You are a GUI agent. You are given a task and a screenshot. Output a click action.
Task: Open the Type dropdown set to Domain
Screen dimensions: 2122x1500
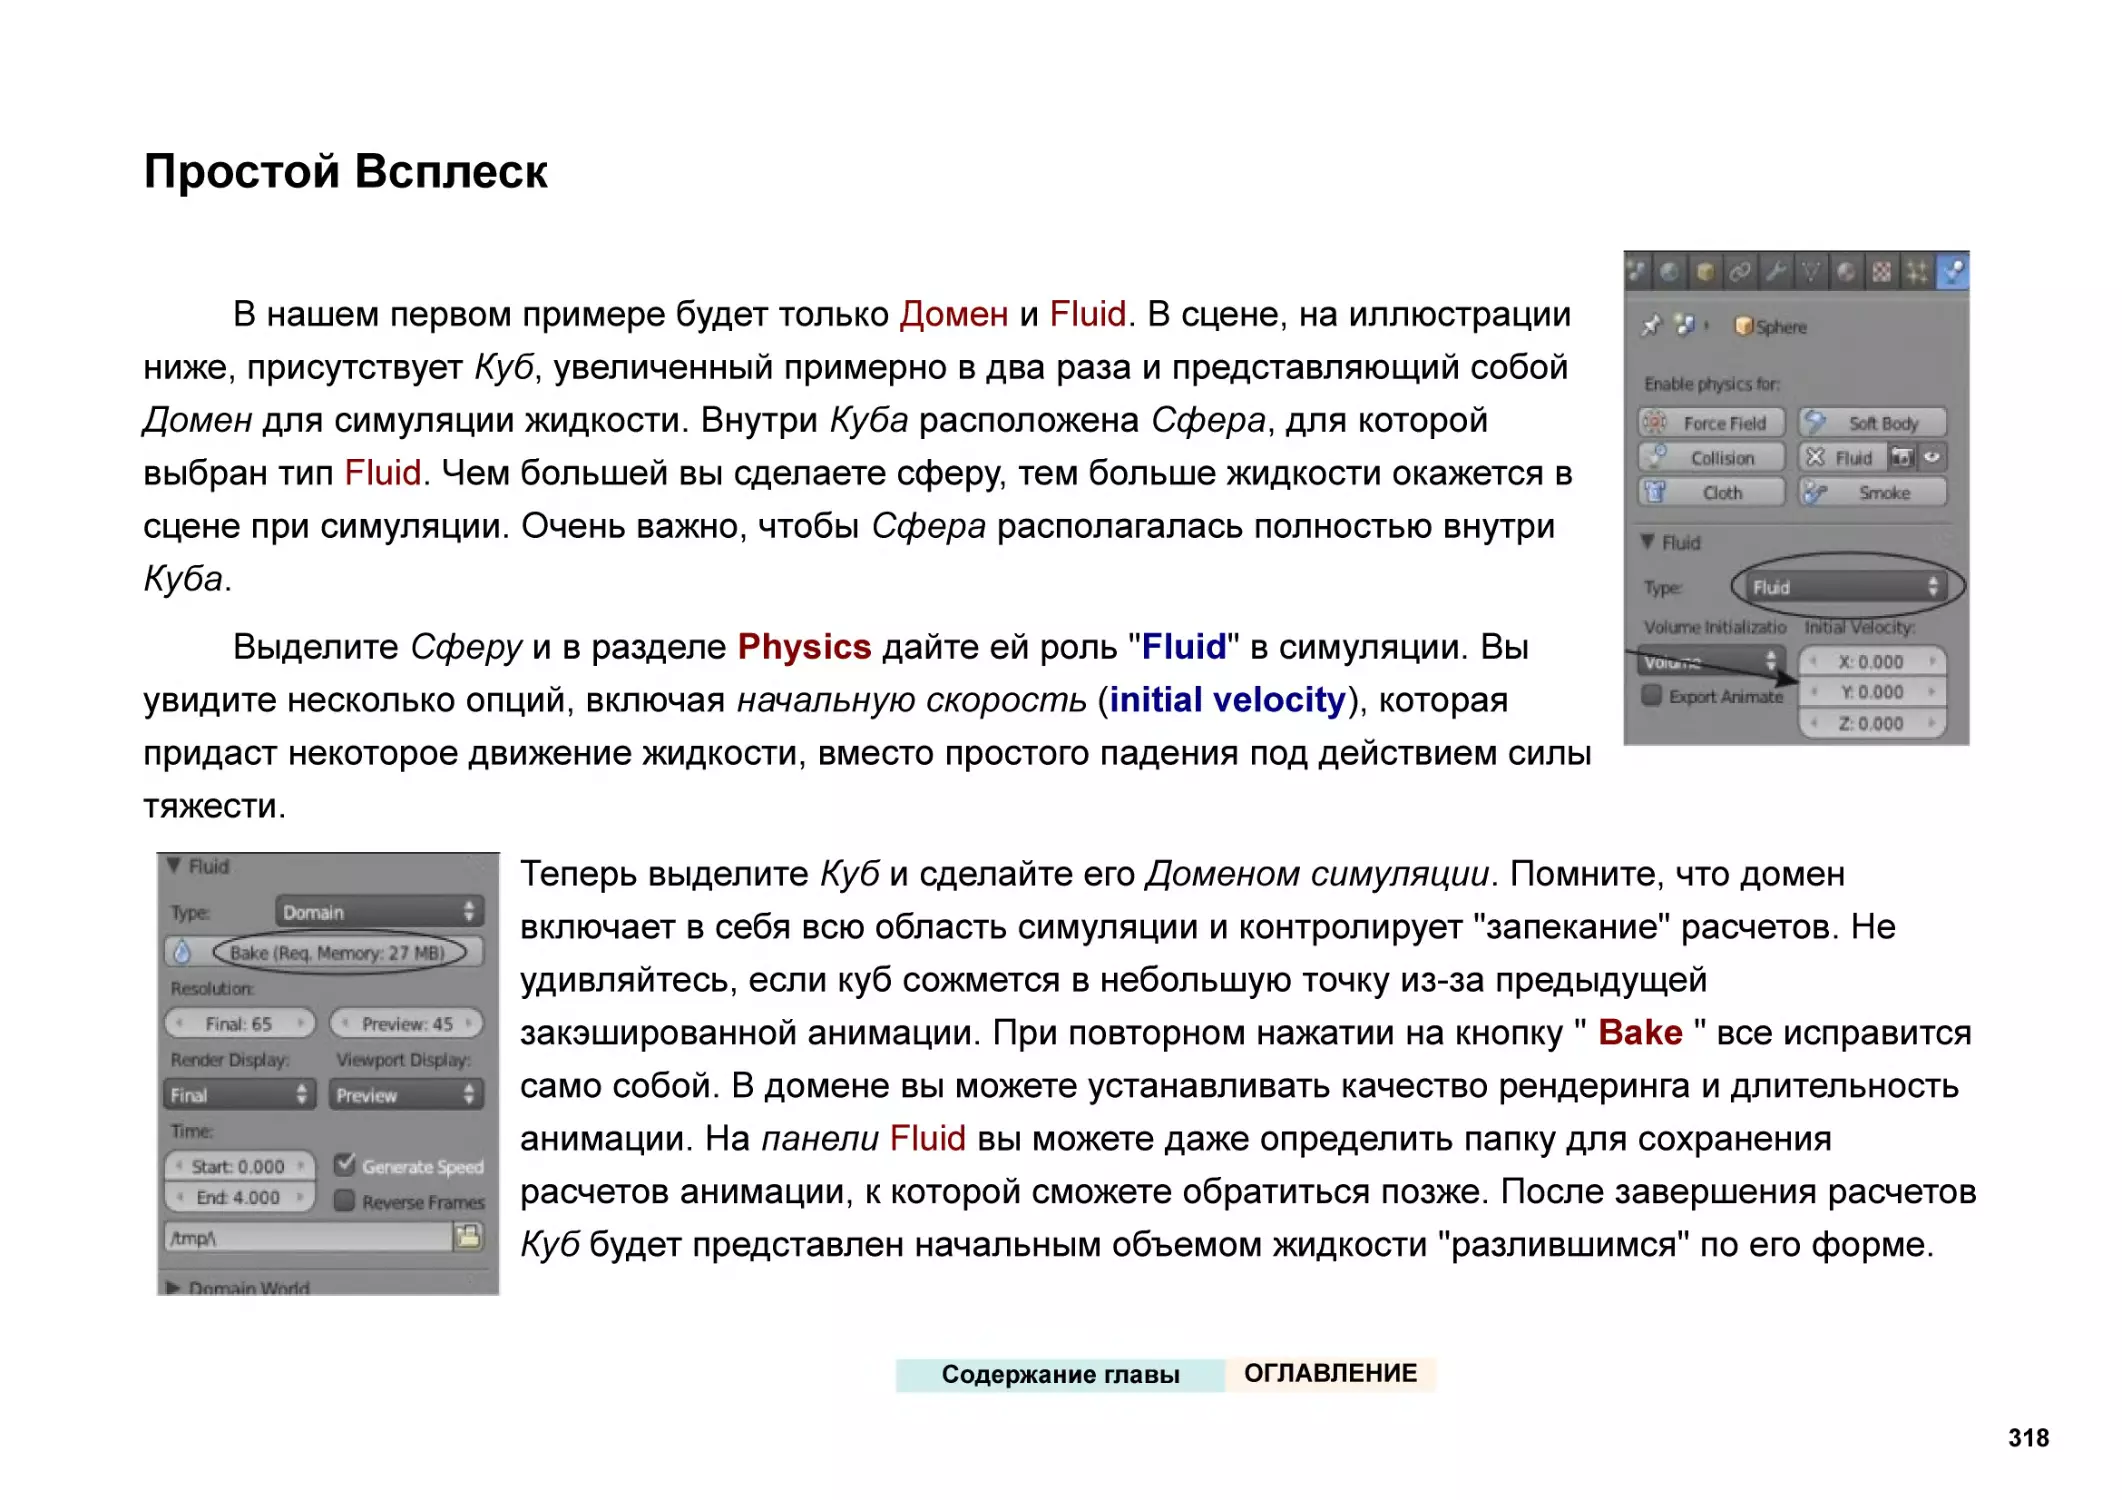pos(379,912)
